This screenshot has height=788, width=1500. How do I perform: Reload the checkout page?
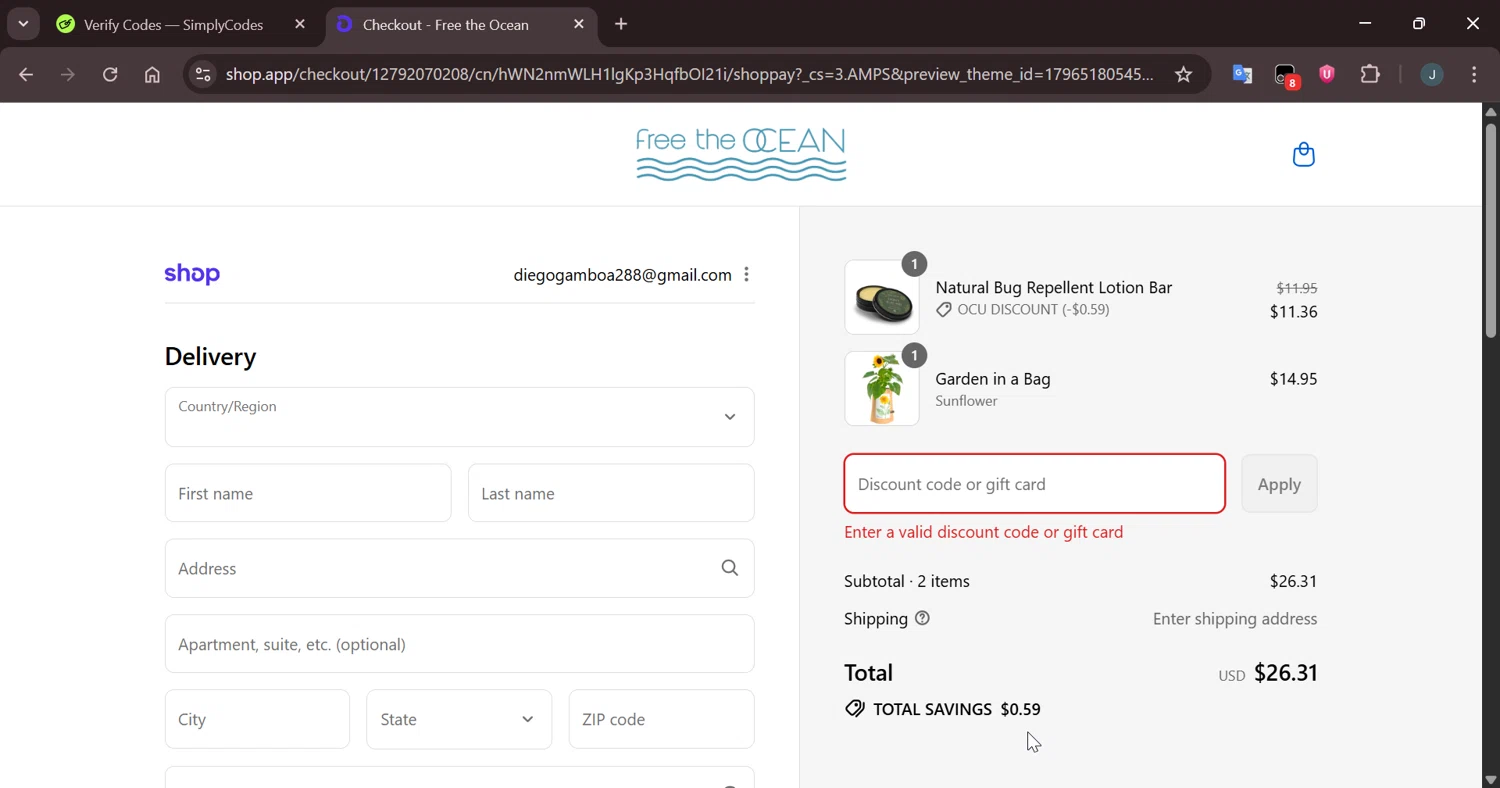[x=110, y=75]
